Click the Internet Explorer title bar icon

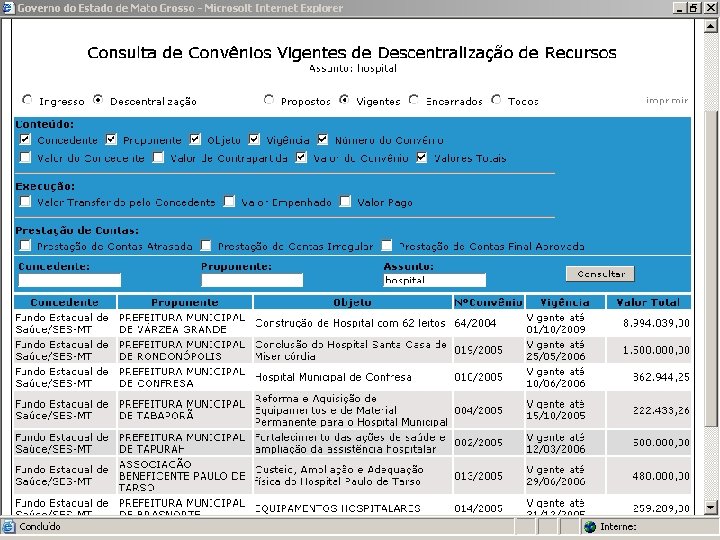click(8, 8)
